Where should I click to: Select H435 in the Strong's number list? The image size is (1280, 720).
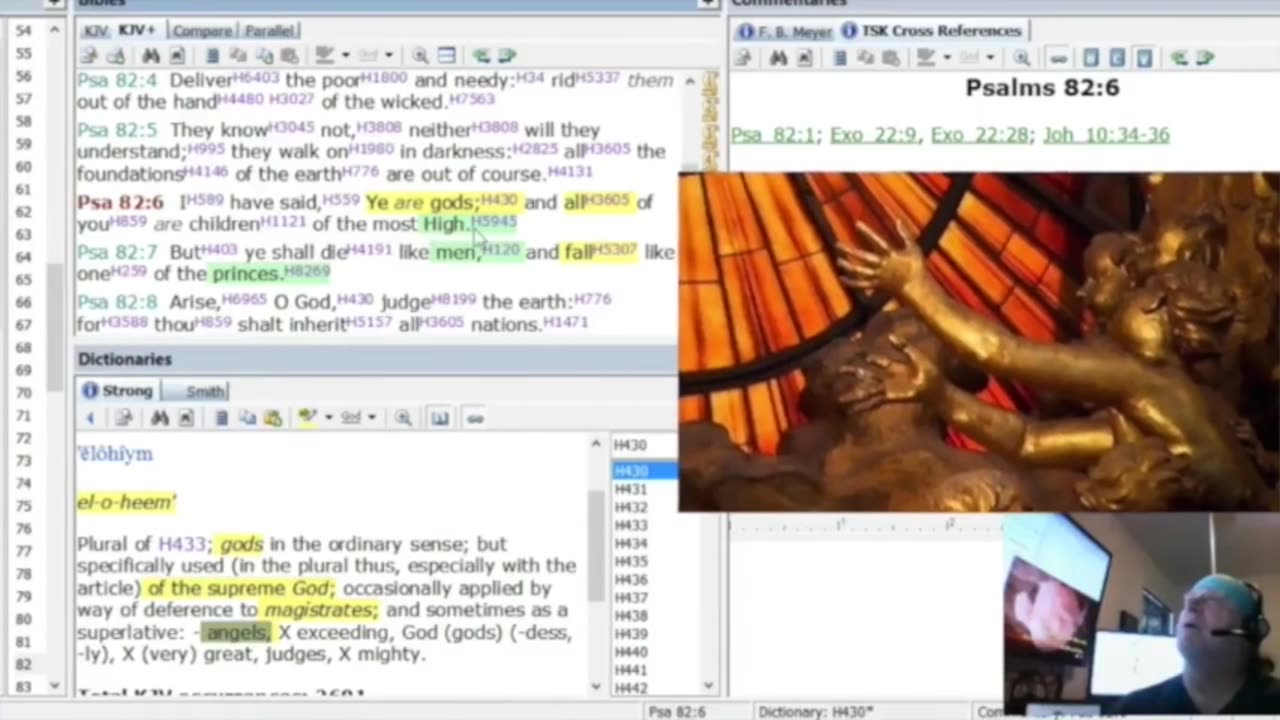coord(630,561)
